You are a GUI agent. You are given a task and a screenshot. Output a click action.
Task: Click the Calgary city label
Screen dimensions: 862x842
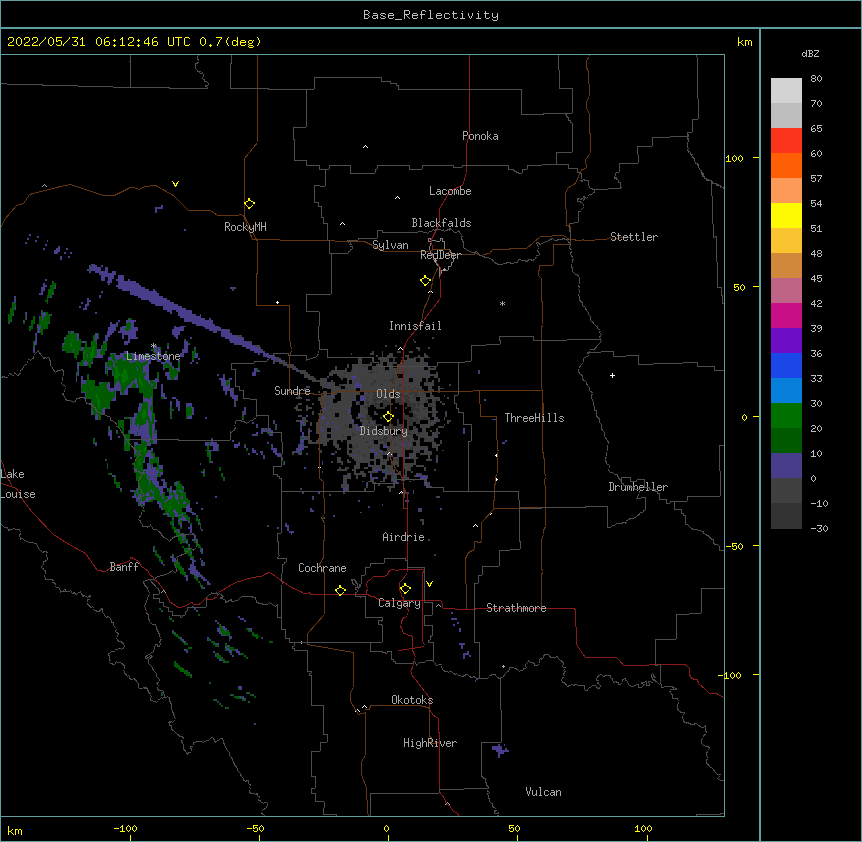[x=399, y=603]
